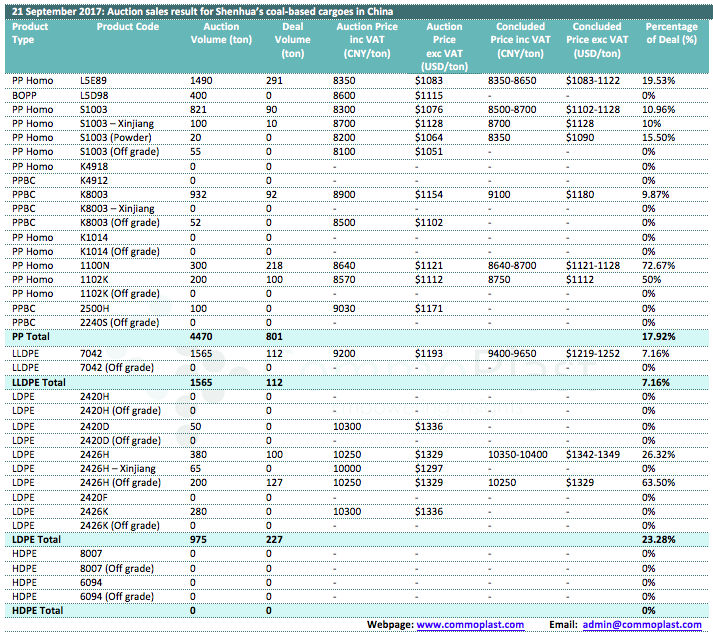This screenshot has height=638, width=713.
Task: Select PP total deal volume '801'
Action: click(x=274, y=337)
